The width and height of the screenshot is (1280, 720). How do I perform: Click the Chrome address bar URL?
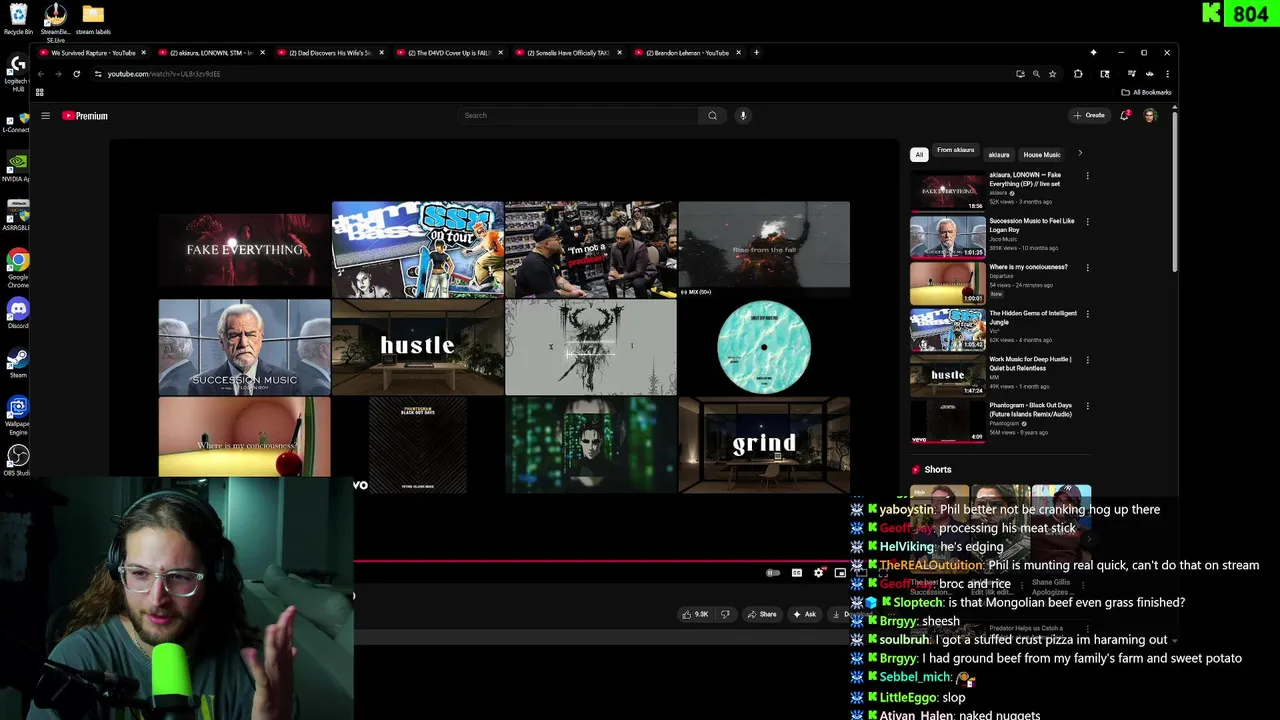pos(164,74)
